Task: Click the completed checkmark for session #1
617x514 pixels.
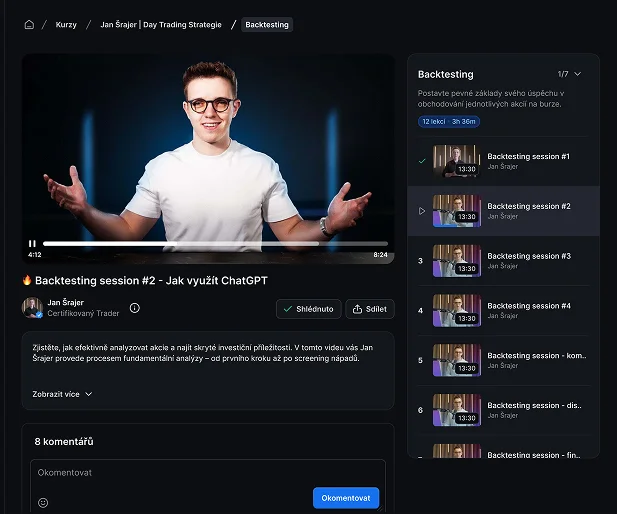Action: point(422,161)
